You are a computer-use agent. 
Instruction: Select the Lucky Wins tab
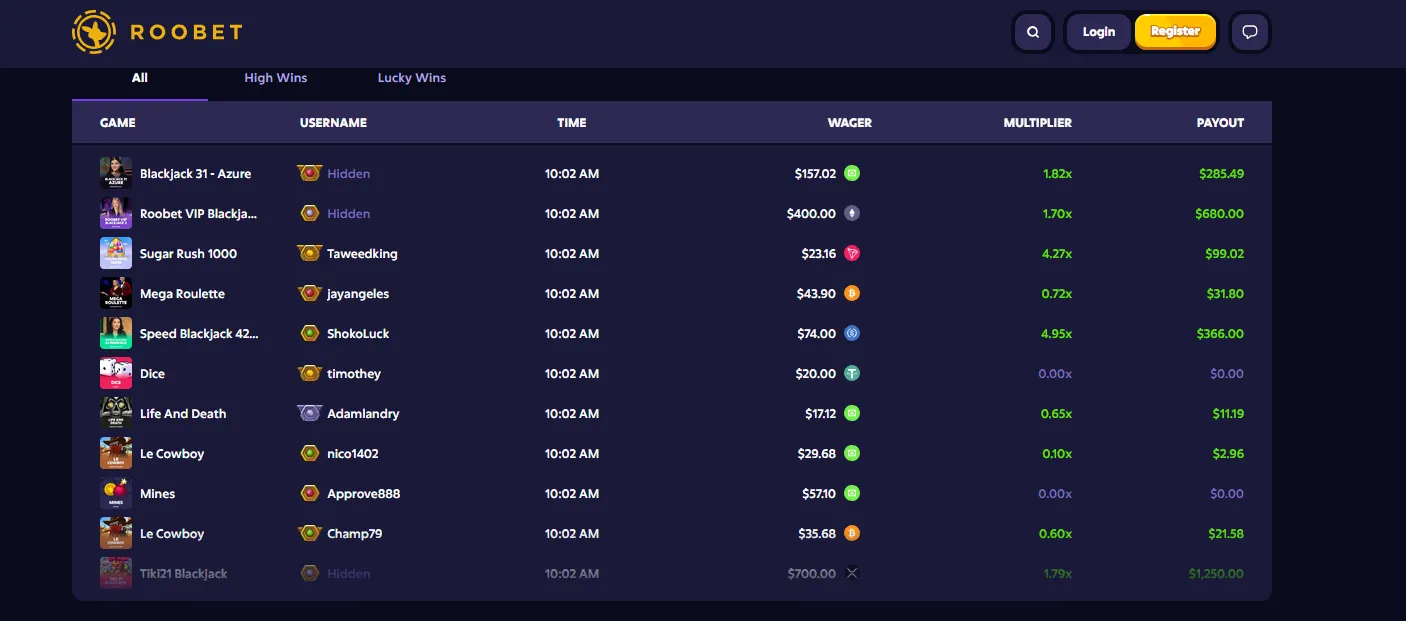coord(412,78)
